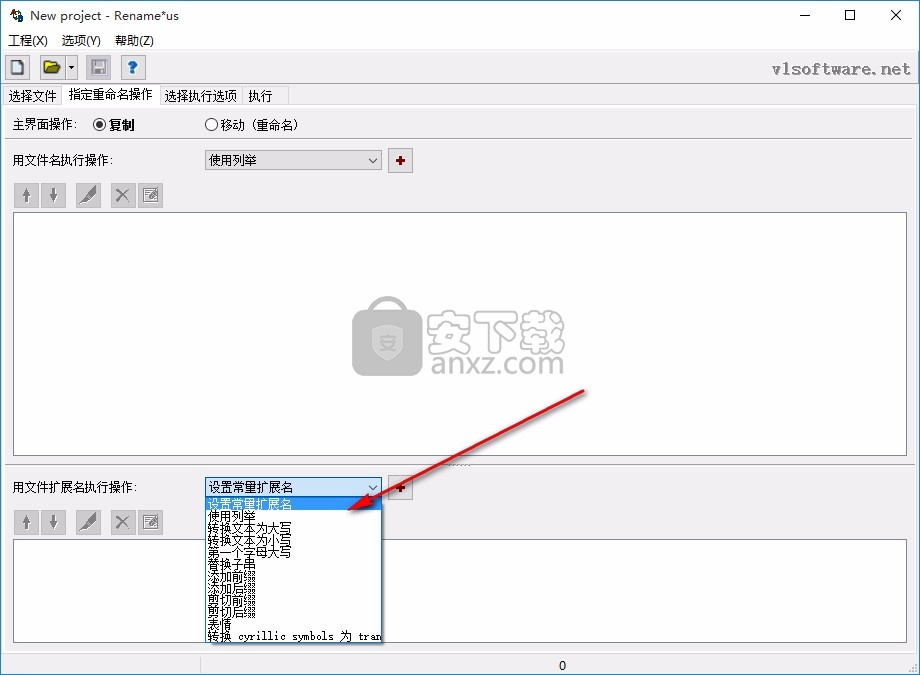The height and width of the screenshot is (675, 920).
Task: Click the blue question mark help icon
Action: coord(133,68)
